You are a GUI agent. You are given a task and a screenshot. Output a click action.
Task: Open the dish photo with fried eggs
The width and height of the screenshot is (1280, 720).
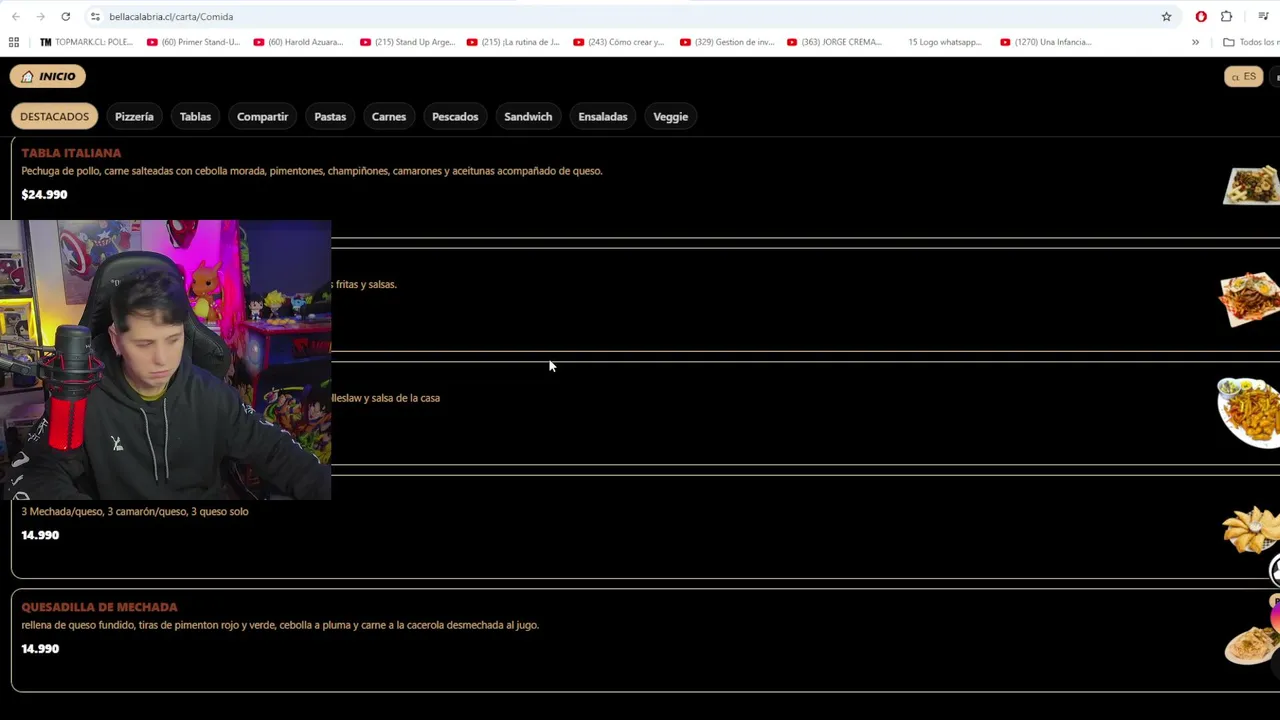point(1250,298)
